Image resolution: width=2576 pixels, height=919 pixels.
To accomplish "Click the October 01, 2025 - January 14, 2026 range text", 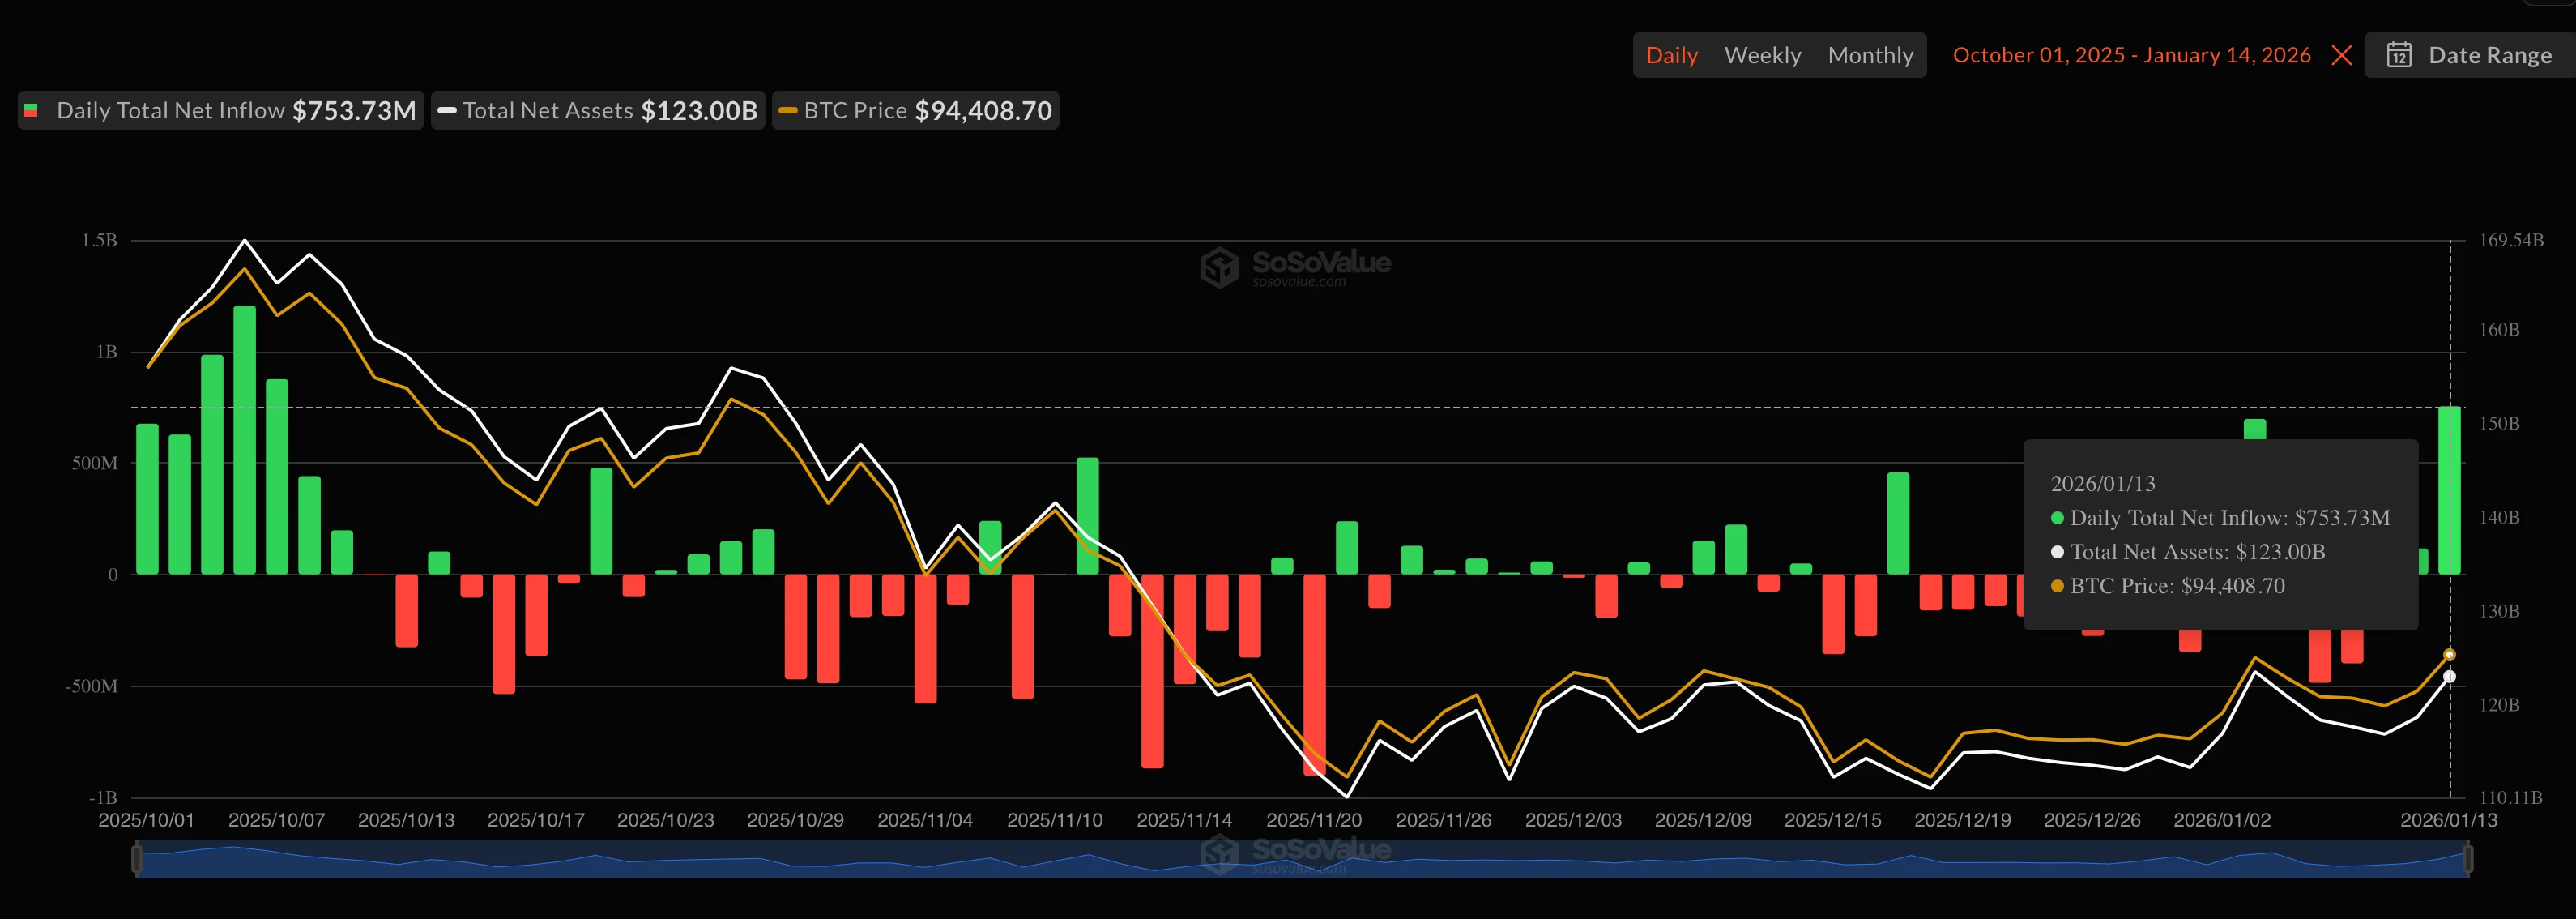I will 2131,55.
